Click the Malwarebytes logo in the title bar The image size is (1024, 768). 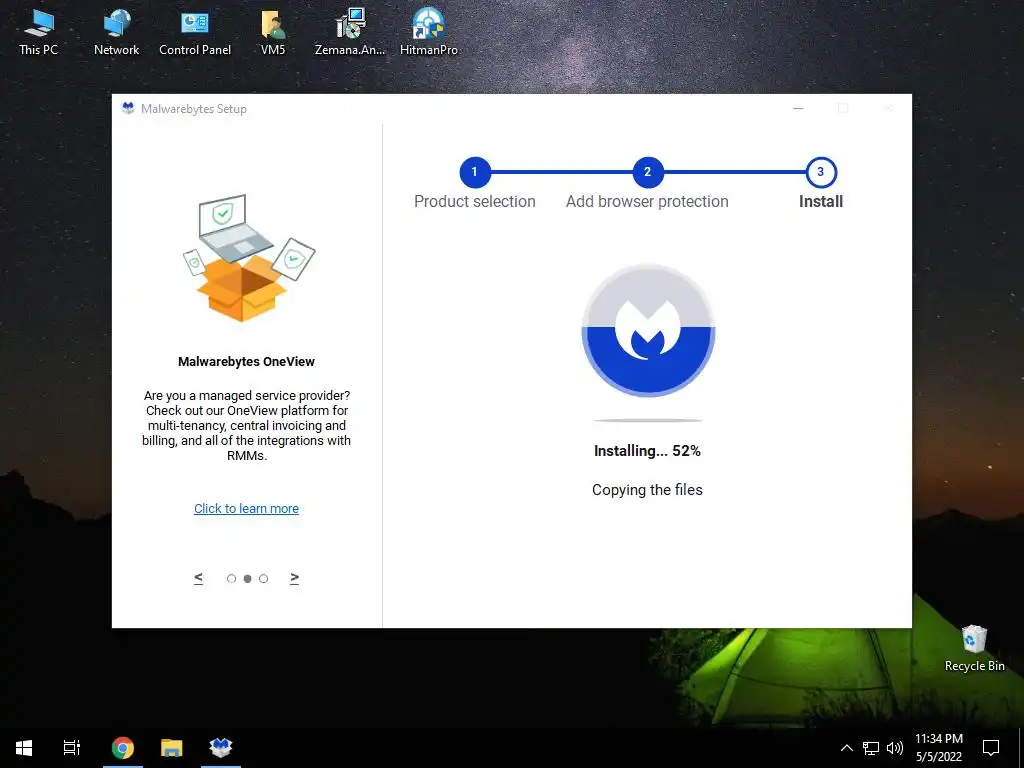[128, 108]
